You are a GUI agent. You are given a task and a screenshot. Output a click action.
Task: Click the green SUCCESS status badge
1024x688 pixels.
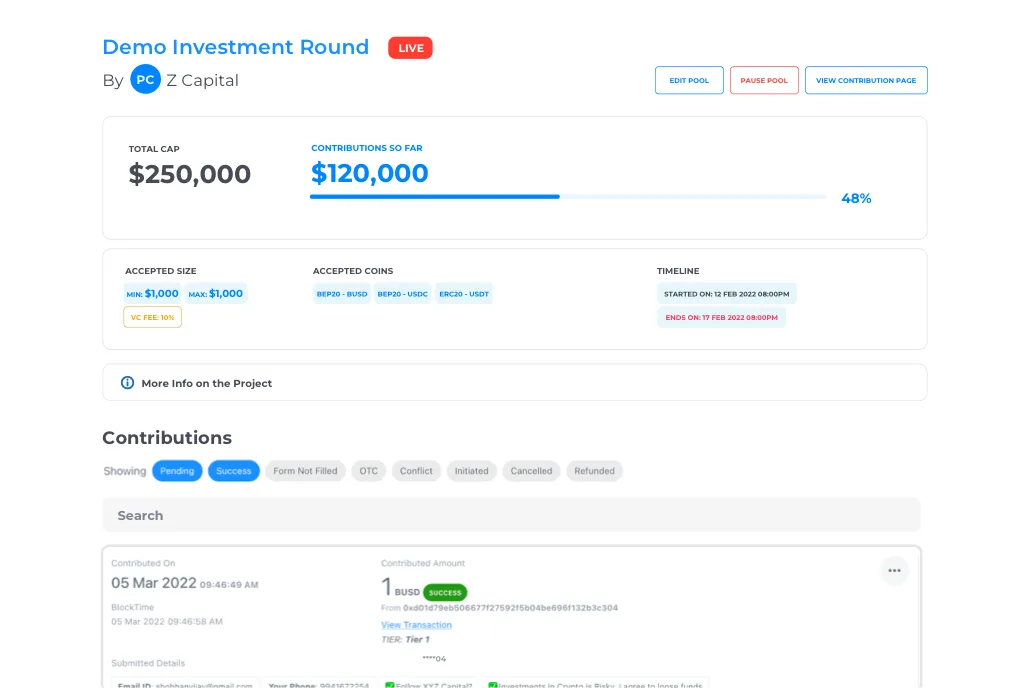(x=445, y=592)
